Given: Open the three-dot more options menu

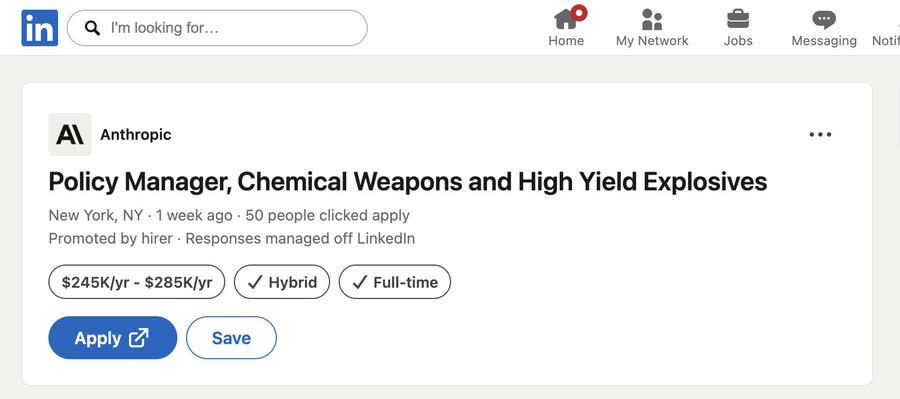Looking at the screenshot, I should click(x=820, y=134).
